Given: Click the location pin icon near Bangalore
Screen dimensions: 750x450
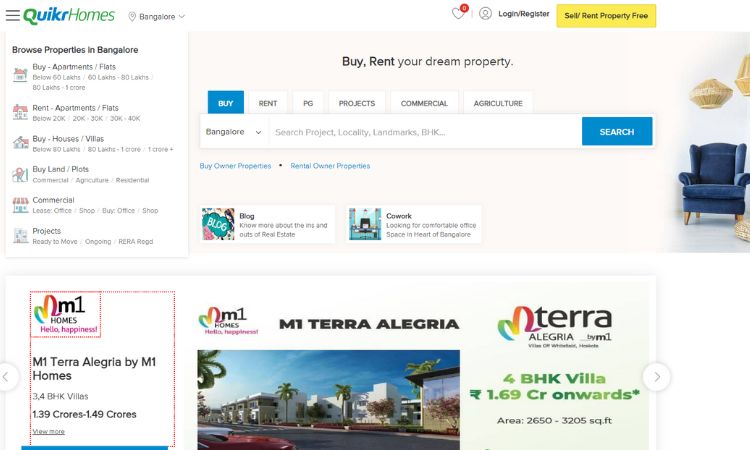Looking at the screenshot, I should pos(132,17).
